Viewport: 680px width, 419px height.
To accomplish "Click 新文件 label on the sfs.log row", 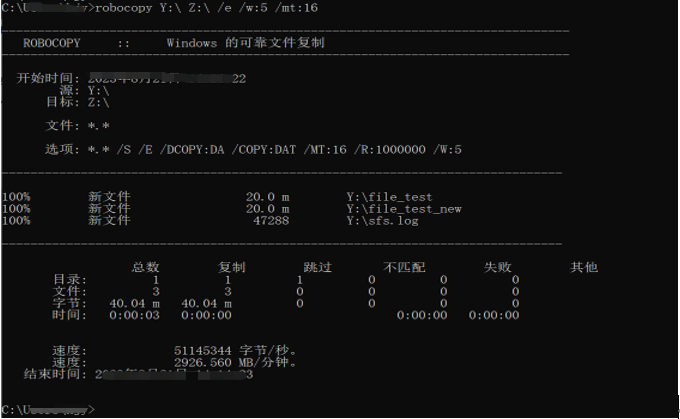I will 109,220.
